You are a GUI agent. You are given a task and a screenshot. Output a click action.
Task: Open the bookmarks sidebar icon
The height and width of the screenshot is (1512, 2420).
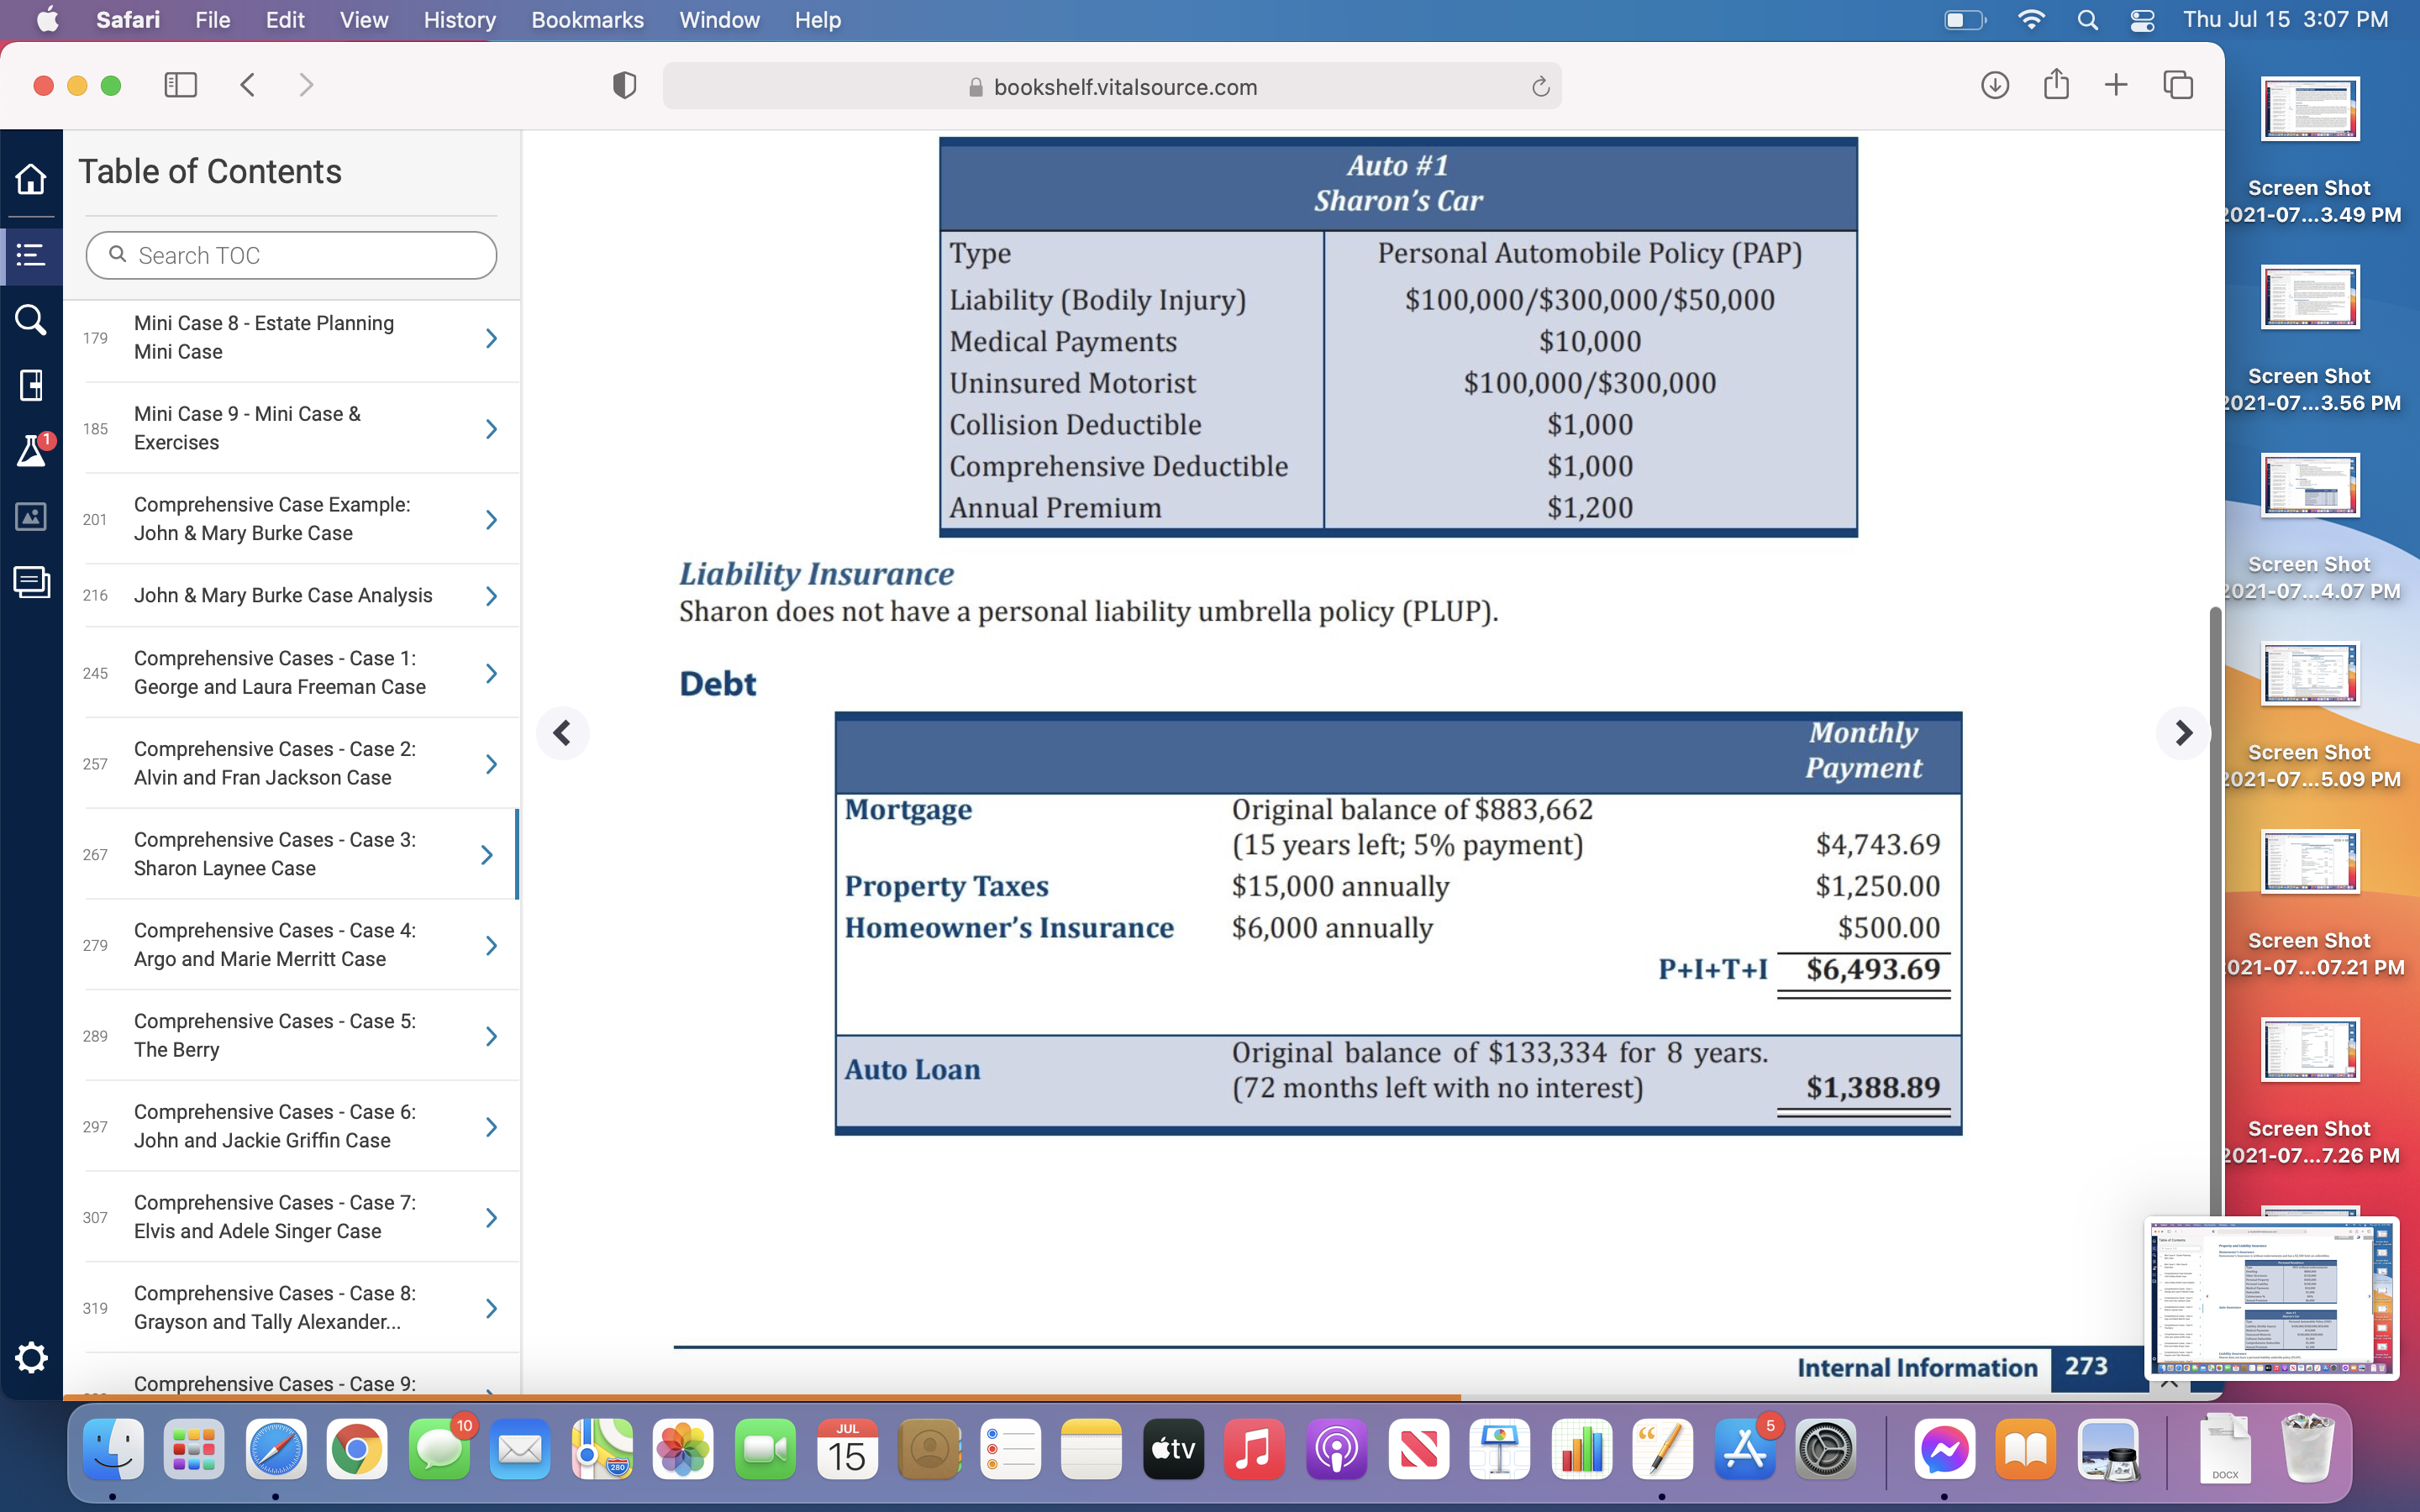coord(31,385)
